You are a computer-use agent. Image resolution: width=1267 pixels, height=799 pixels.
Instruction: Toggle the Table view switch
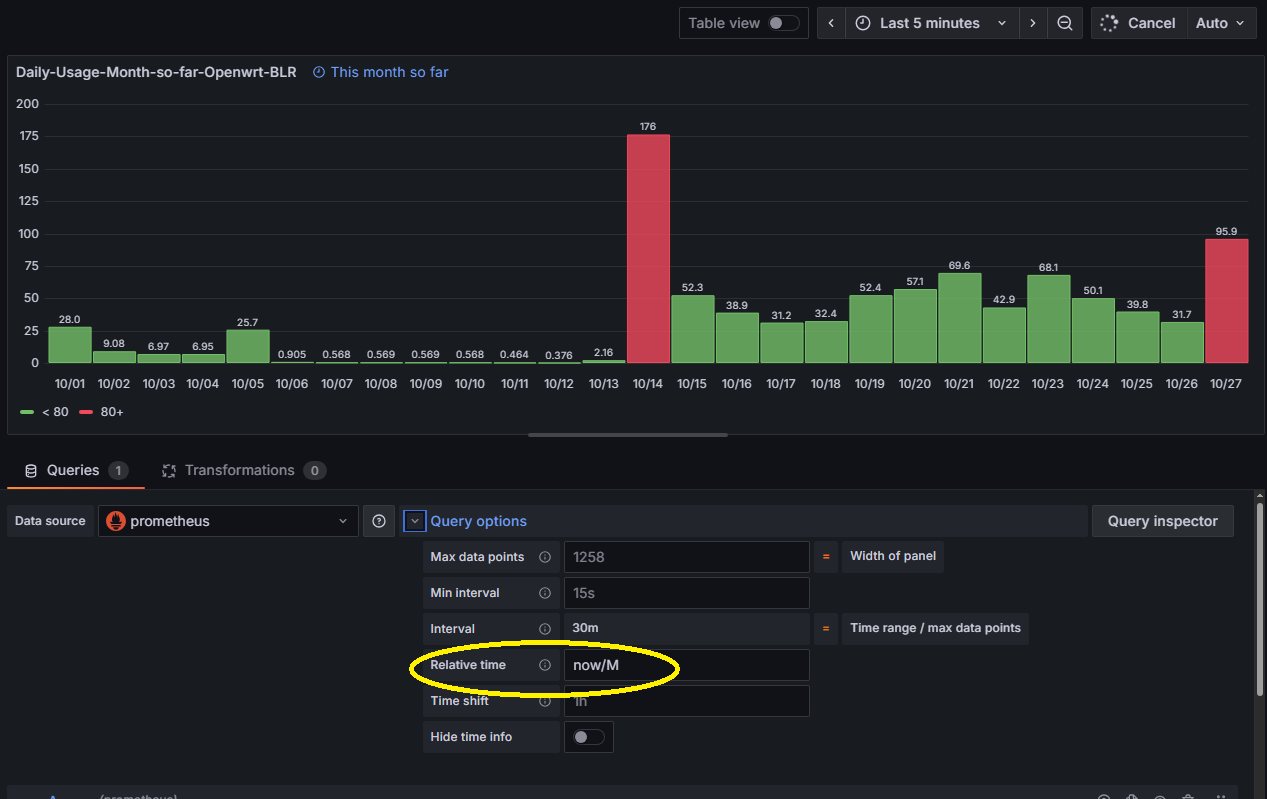(783, 23)
